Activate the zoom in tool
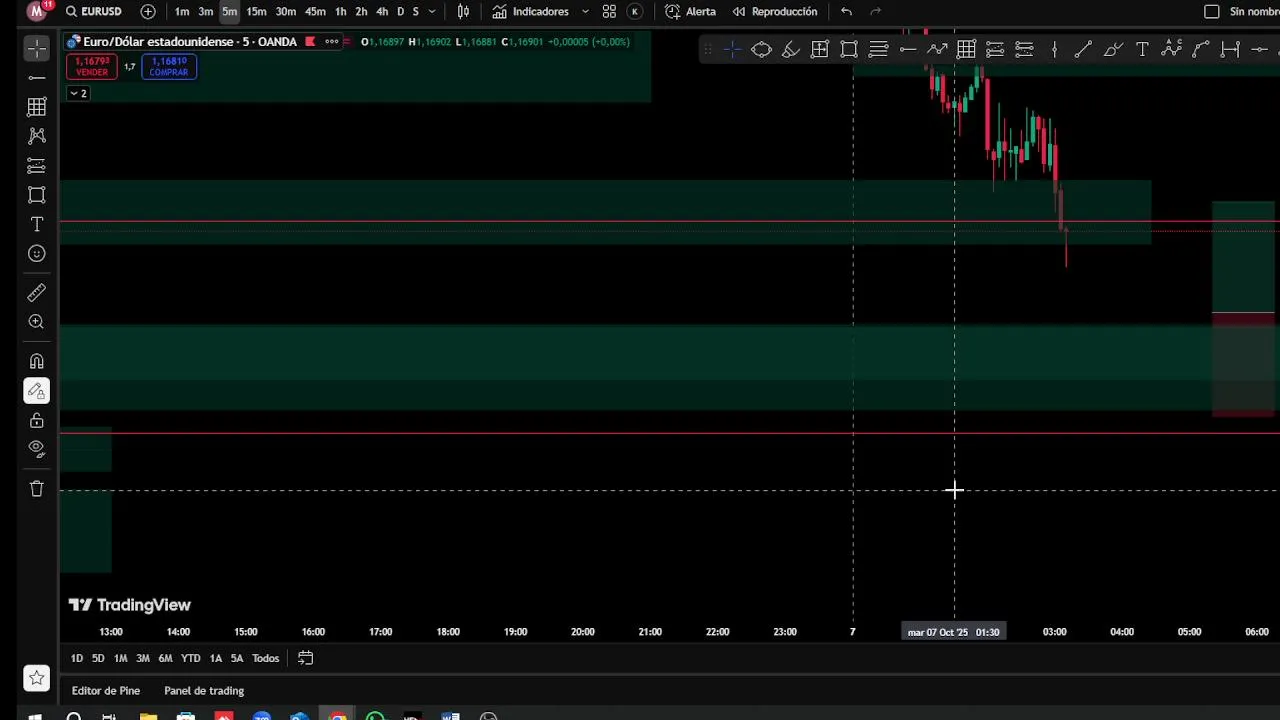Image resolution: width=1280 pixels, height=720 pixels. 37,322
